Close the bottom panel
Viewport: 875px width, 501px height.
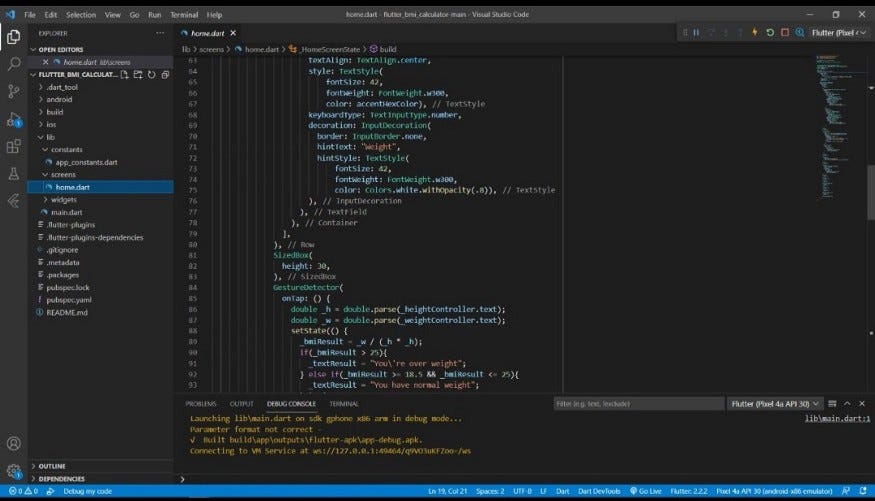tap(862, 403)
